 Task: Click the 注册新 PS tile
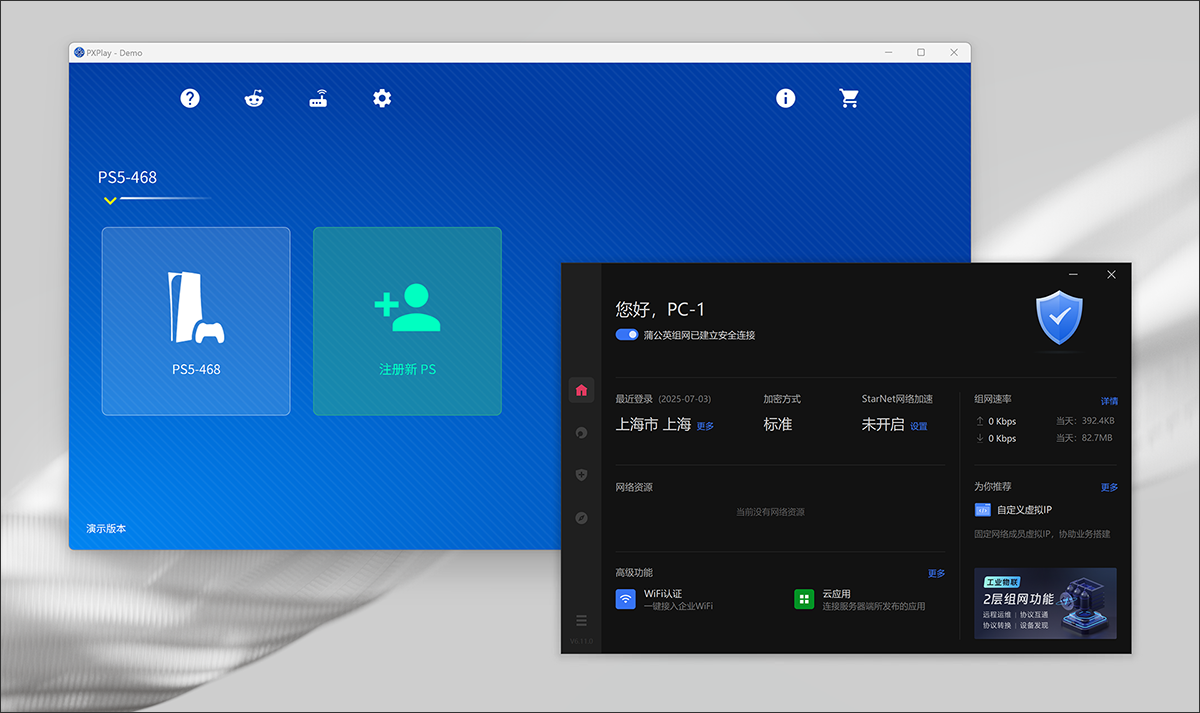407,321
